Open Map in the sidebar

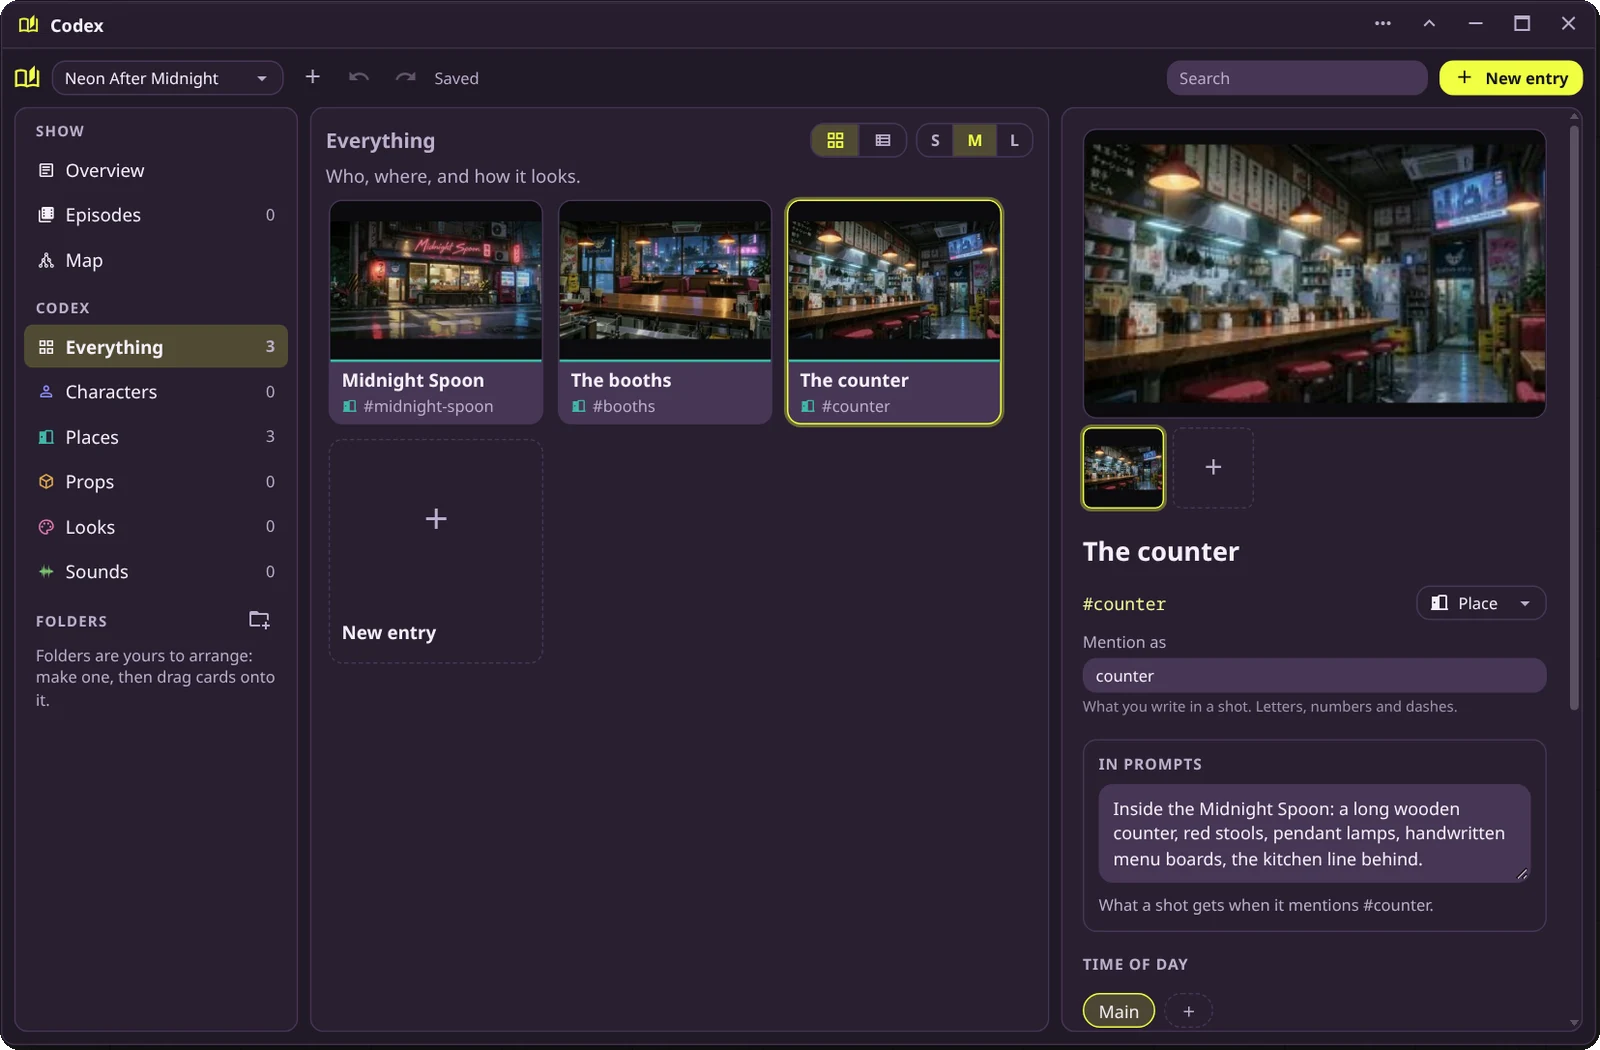[156, 260]
